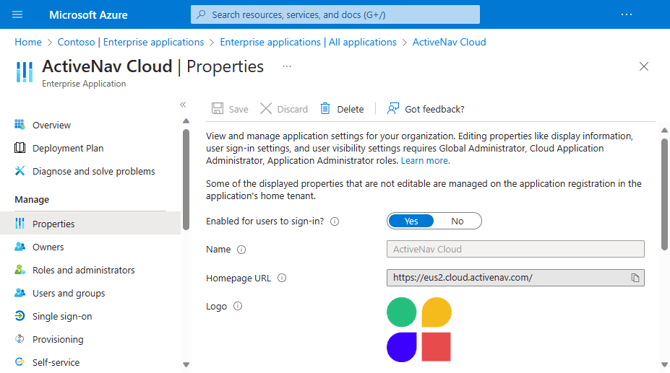Click the Microsoft Azure title
670x373 pixels.
pos(88,15)
